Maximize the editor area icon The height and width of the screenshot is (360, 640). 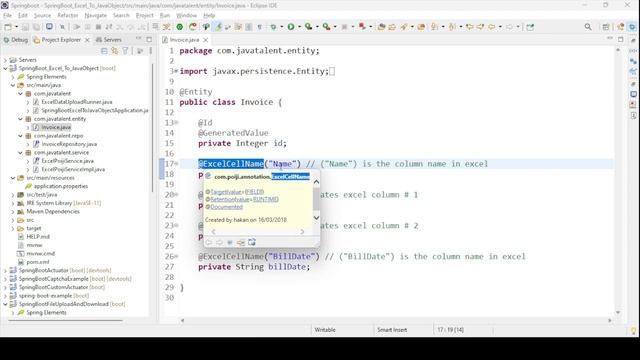tap(621, 39)
